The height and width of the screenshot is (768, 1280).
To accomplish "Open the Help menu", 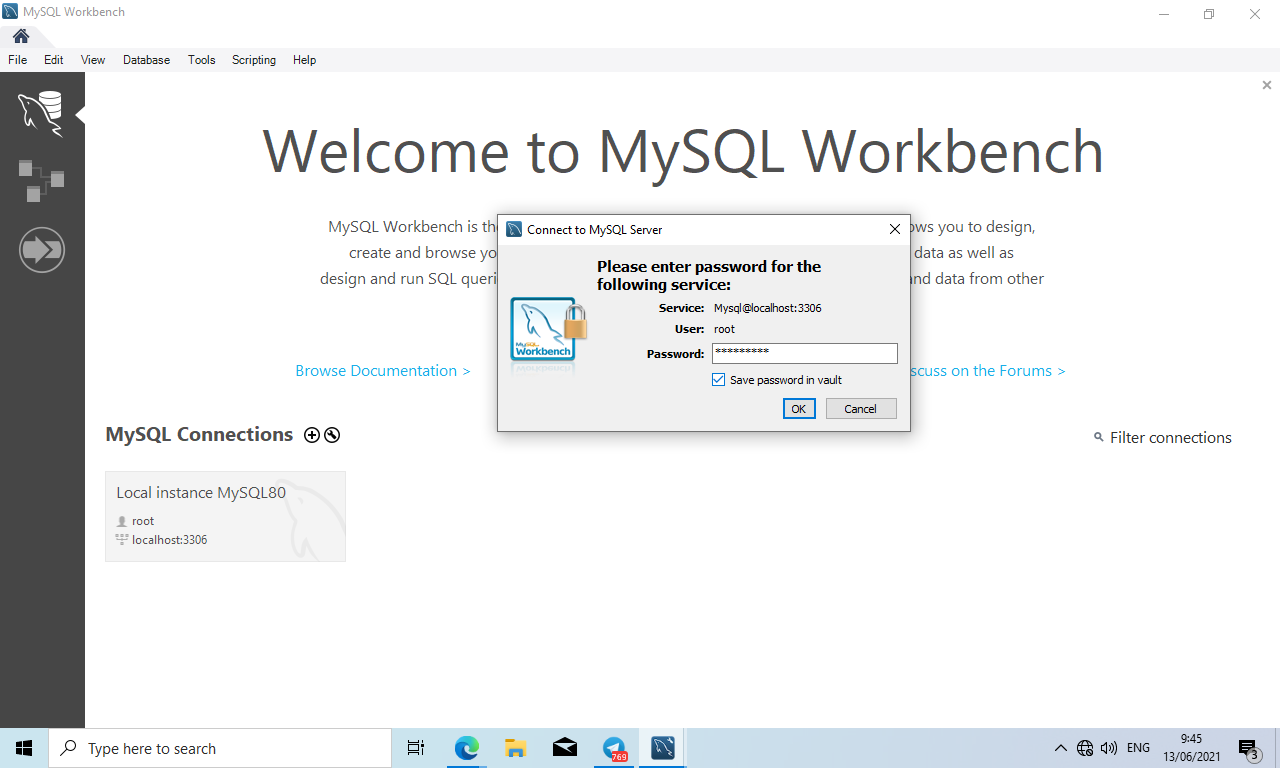I will (305, 60).
